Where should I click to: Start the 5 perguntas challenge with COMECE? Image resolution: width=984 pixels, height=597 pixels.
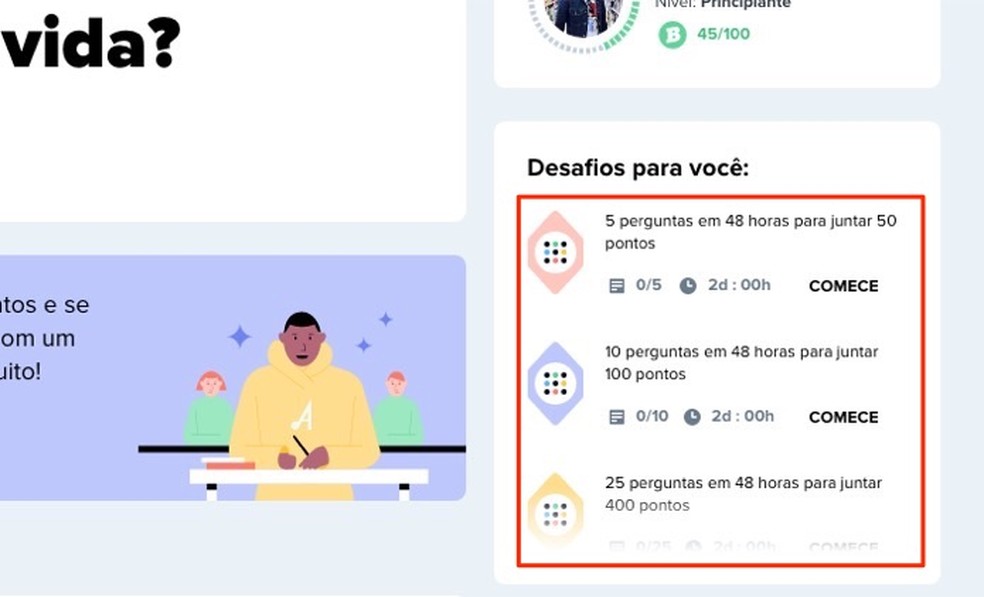(x=843, y=286)
